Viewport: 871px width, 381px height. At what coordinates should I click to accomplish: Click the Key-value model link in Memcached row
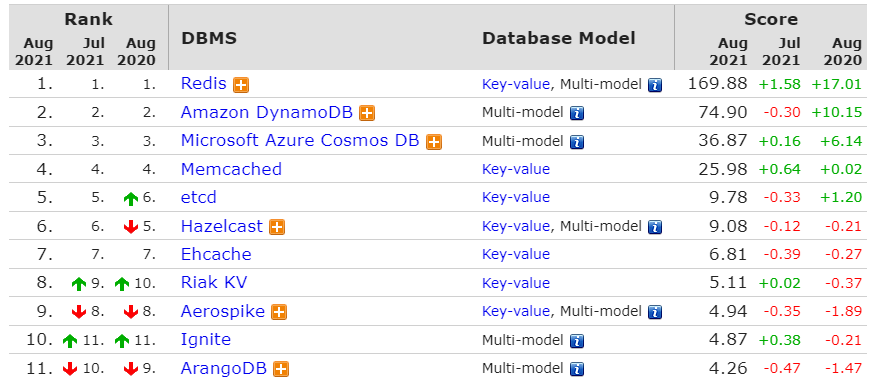(515, 169)
